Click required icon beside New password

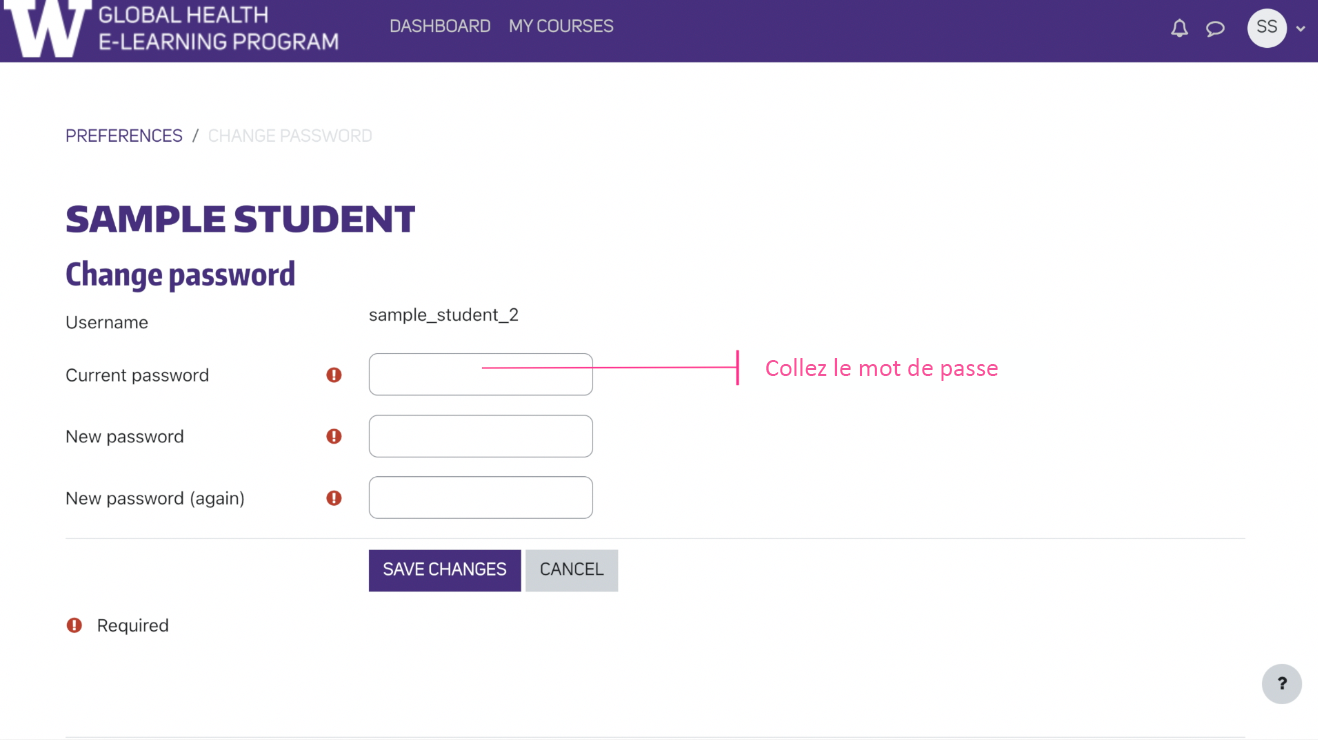334,436
